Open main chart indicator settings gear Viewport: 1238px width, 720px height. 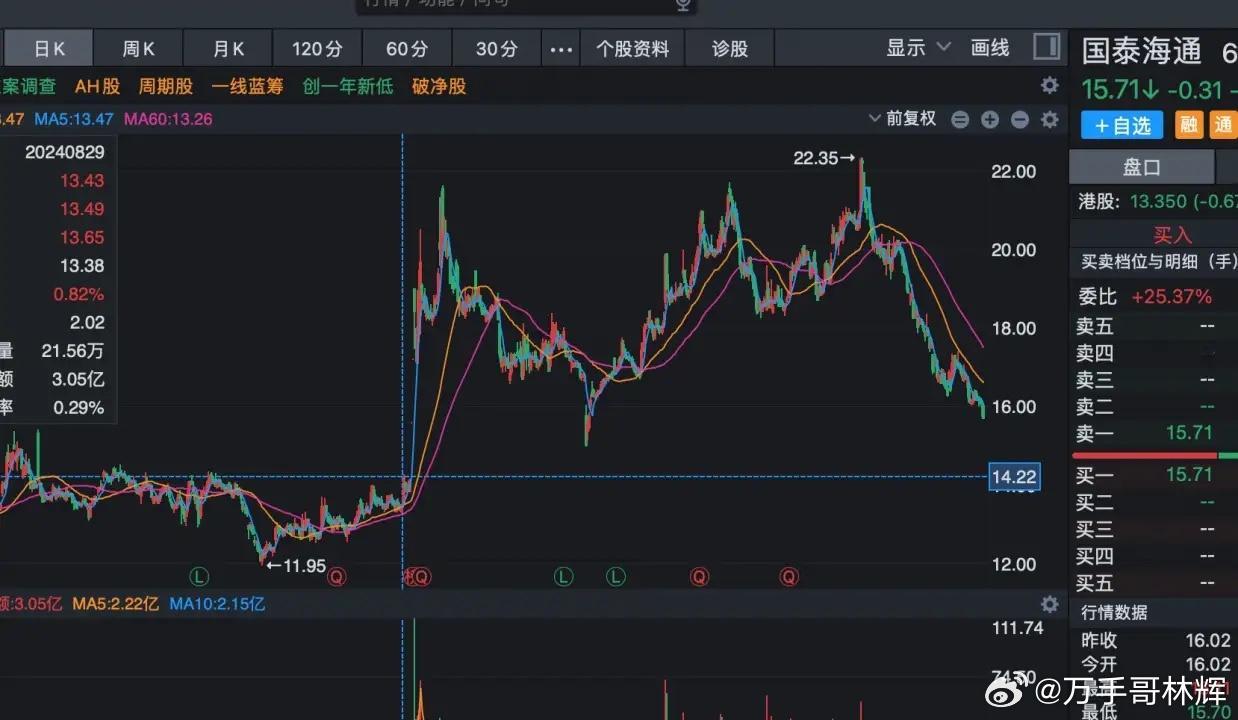[1049, 120]
